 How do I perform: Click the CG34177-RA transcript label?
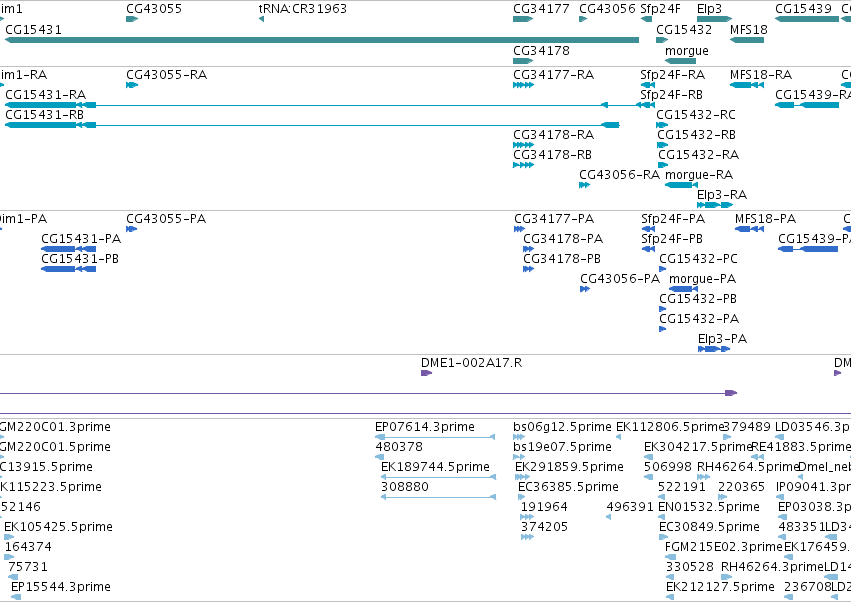(554, 74)
